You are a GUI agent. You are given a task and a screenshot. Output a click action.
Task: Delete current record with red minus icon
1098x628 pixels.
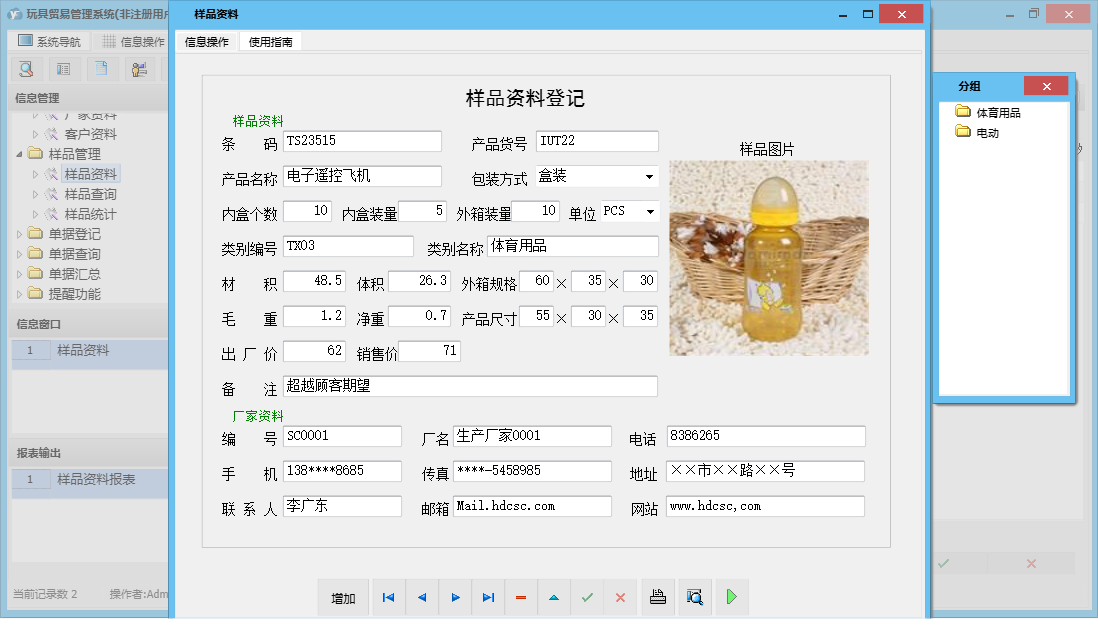point(521,597)
